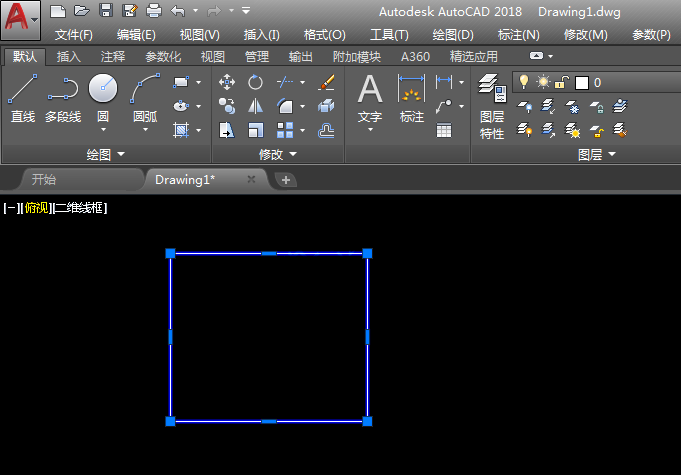This screenshot has height=475, width=681.
Task: Click the layer 0 color swatch
Action: pyautogui.click(x=582, y=82)
